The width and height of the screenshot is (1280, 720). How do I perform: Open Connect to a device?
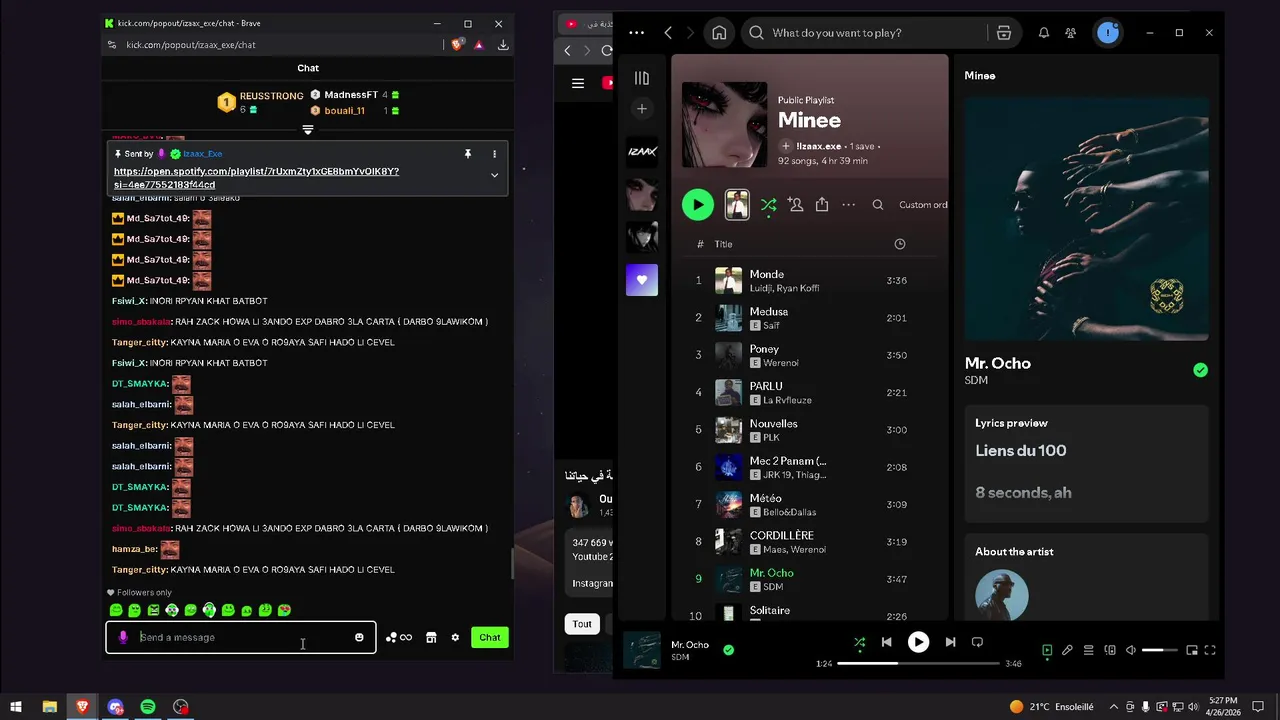[x=1110, y=650]
